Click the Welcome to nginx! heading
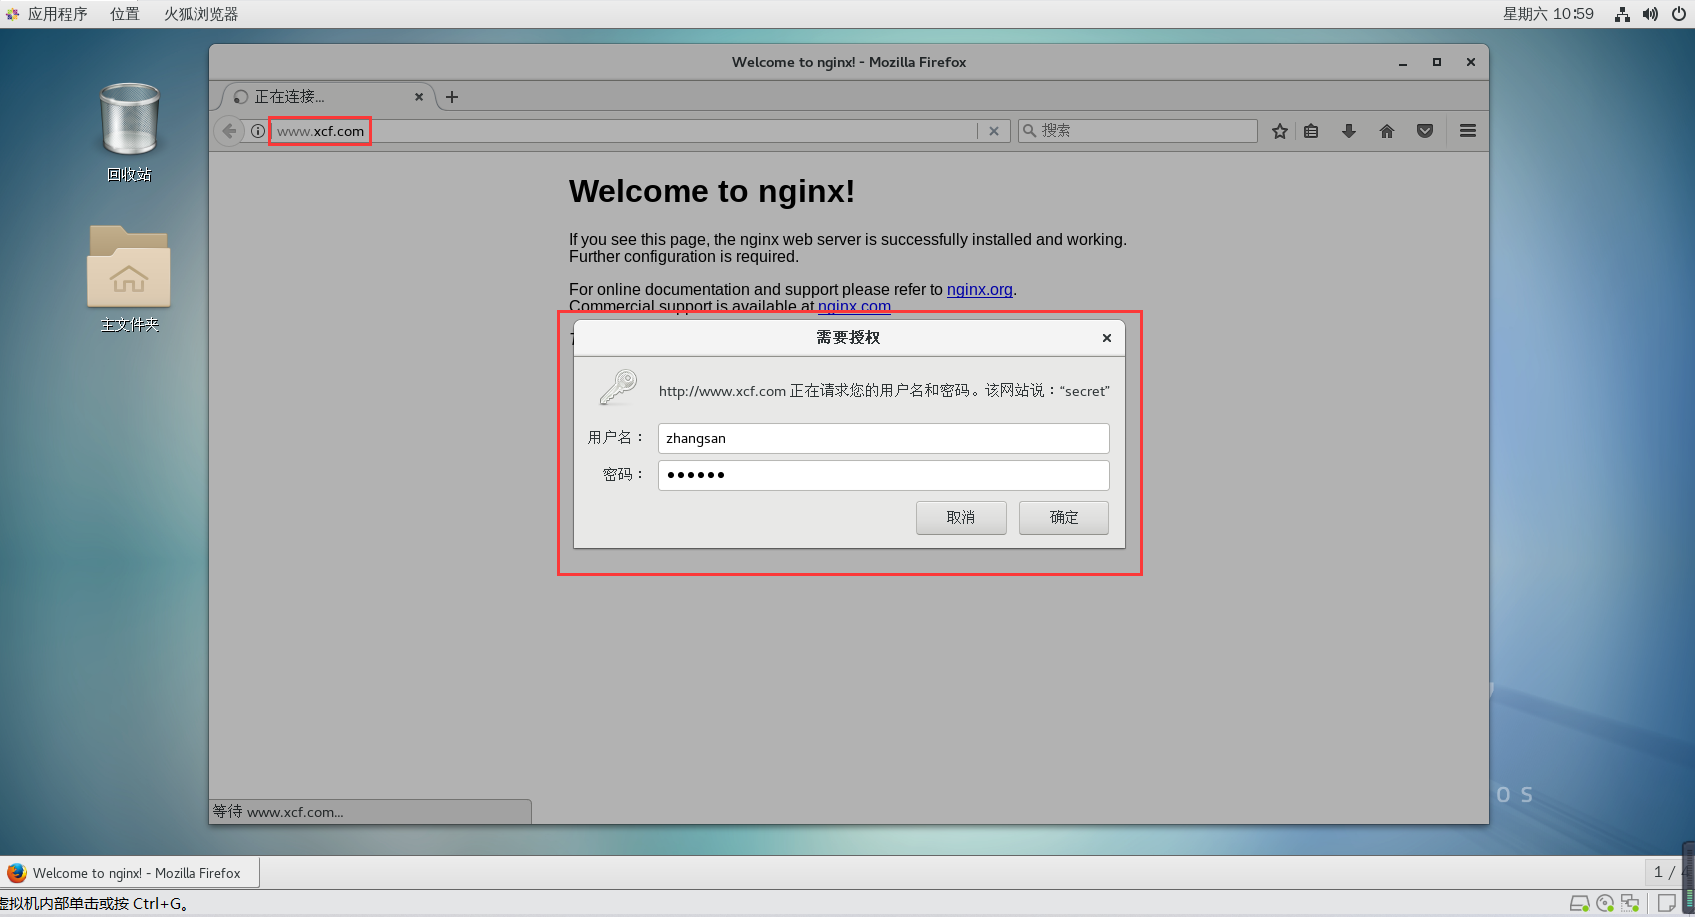The width and height of the screenshot is (1695, 917). click(712, 191)
